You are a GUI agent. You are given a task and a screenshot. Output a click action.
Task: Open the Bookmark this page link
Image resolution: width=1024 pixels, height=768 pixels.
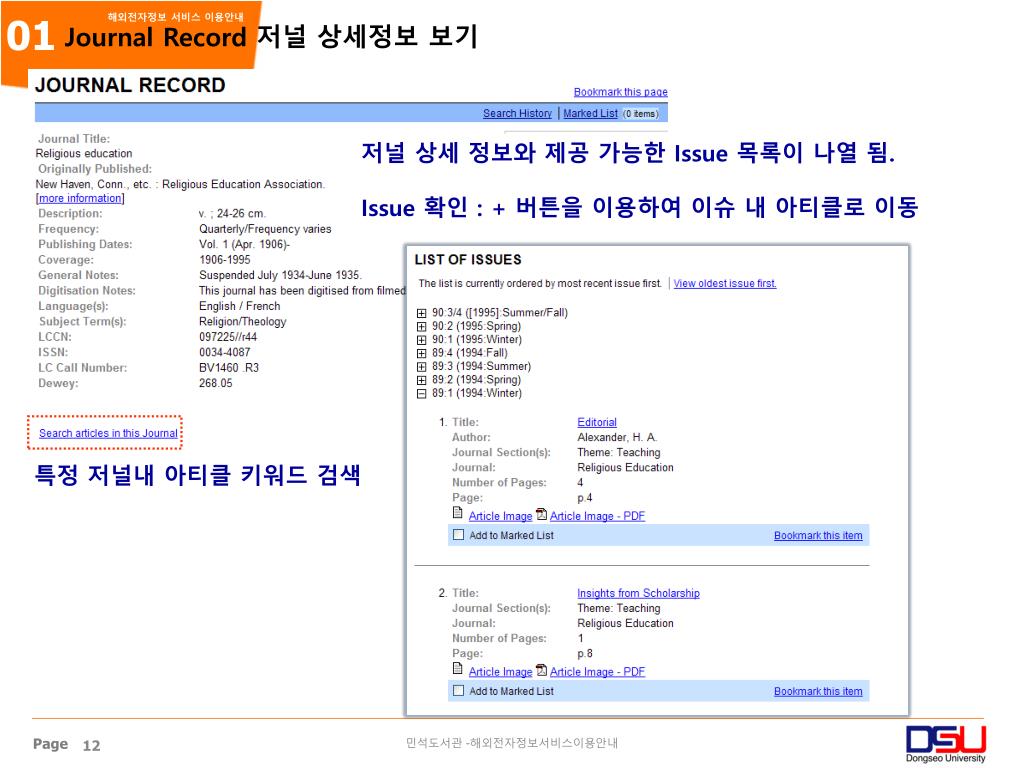click(x=620, y=92)
